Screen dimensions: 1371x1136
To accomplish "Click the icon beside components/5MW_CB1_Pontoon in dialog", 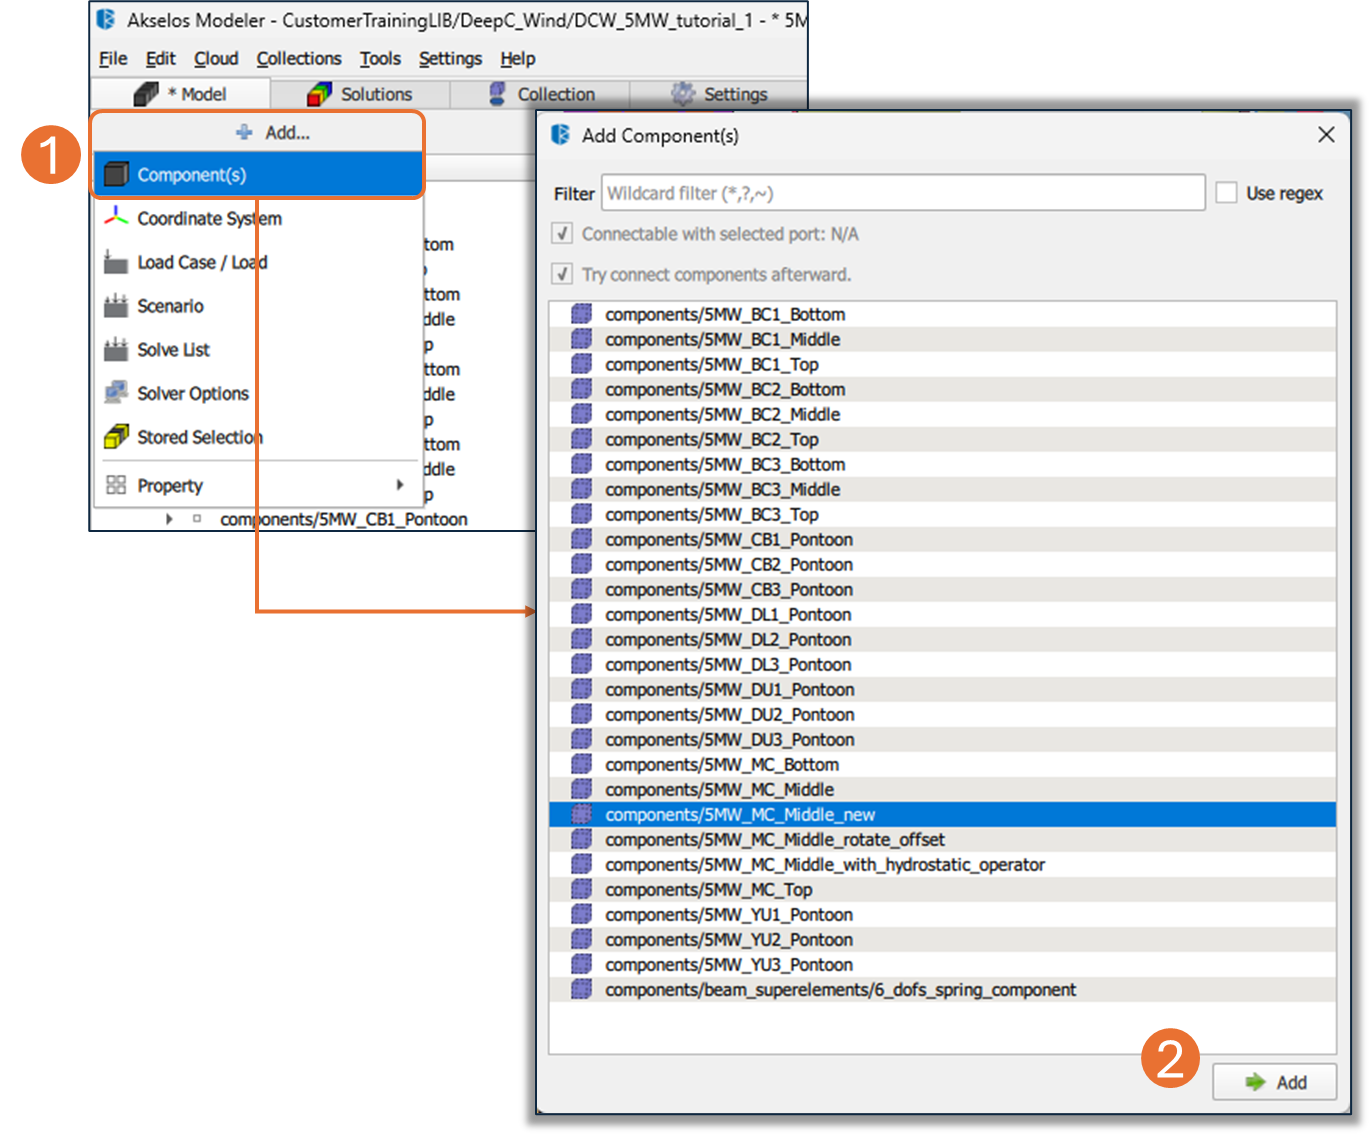I will [x=581, y=539].
